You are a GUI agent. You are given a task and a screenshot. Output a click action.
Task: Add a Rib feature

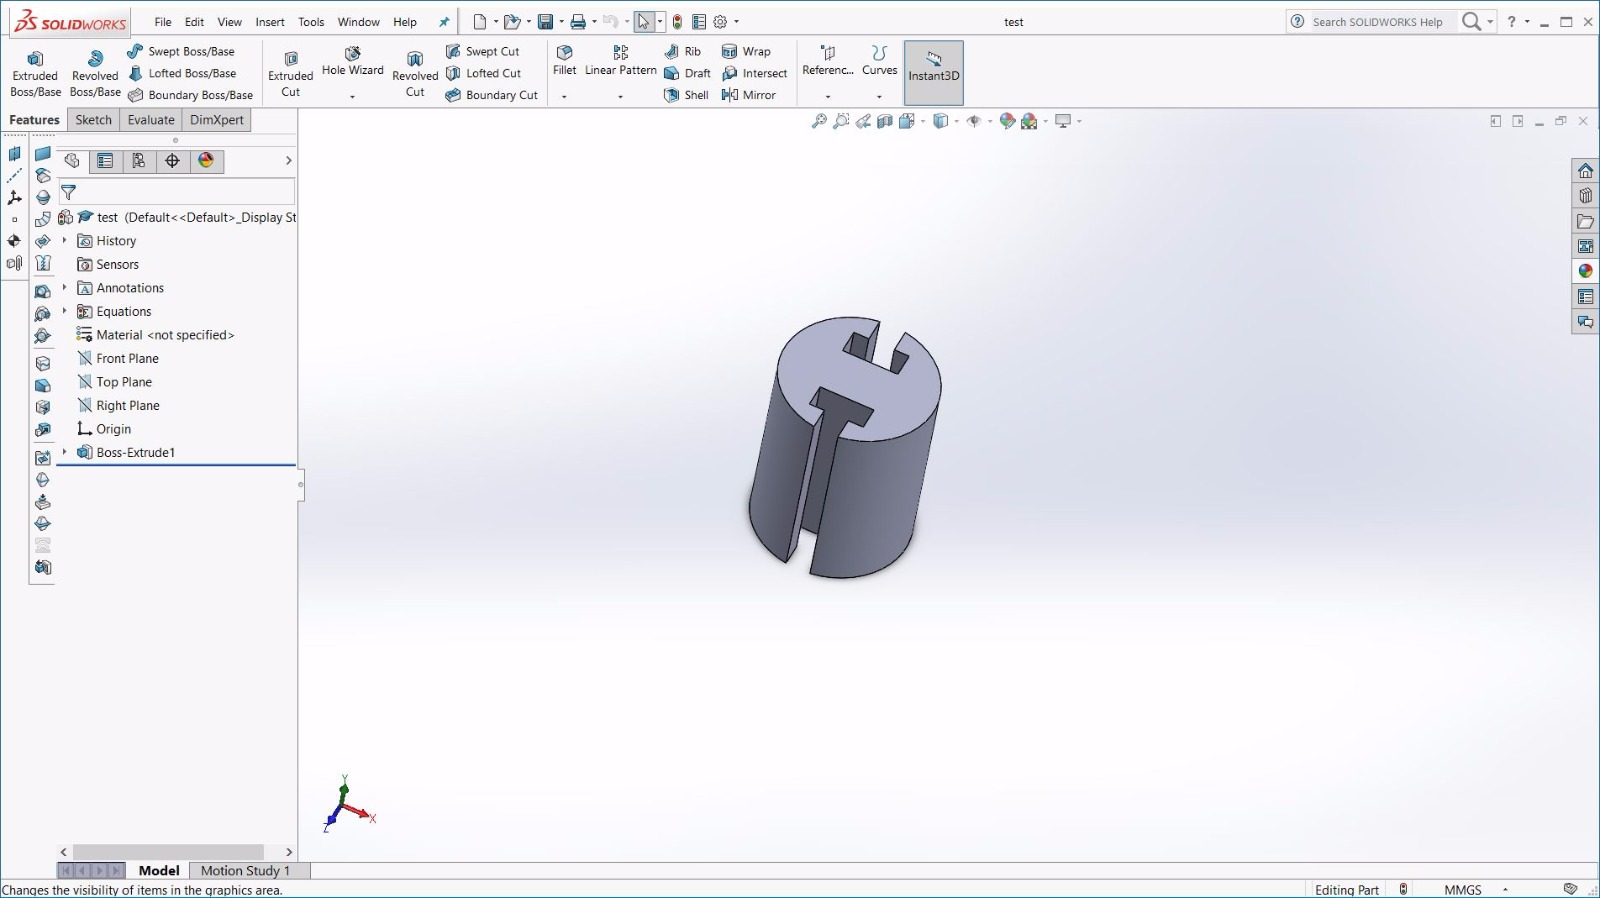tap(682, 51)
